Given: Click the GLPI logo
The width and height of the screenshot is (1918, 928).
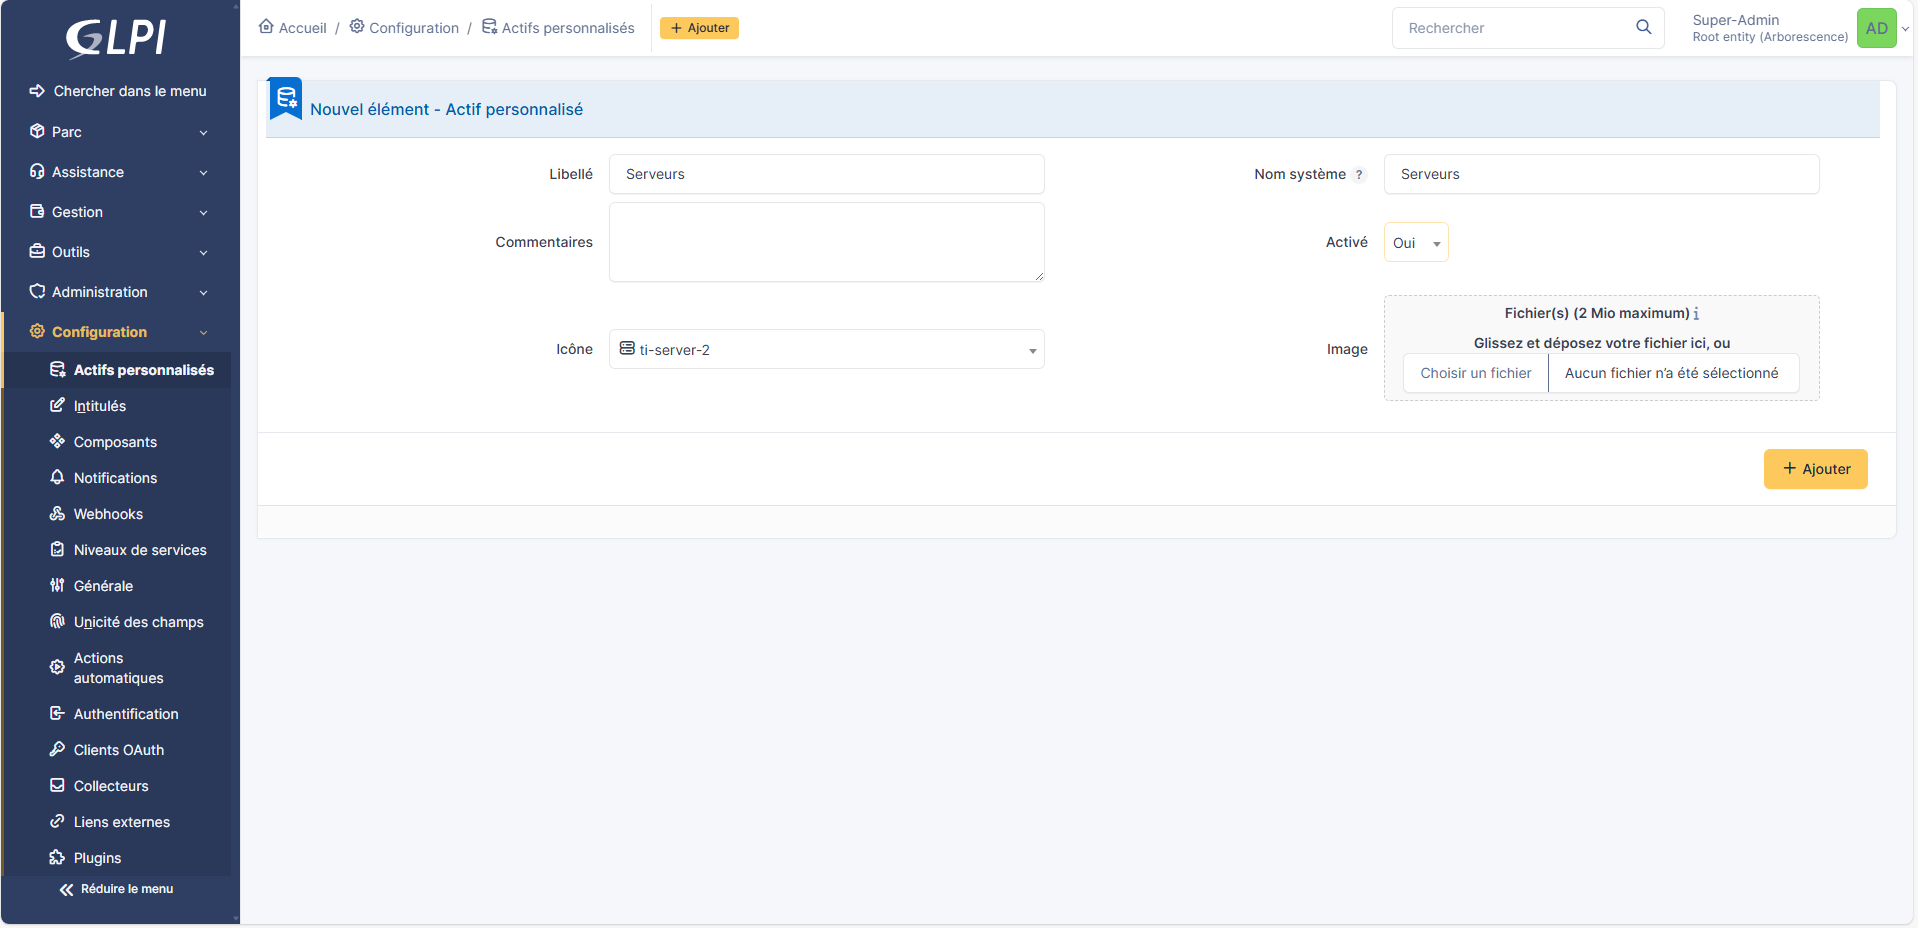Looking at the screenshot, I should click(x=117, y=39).
